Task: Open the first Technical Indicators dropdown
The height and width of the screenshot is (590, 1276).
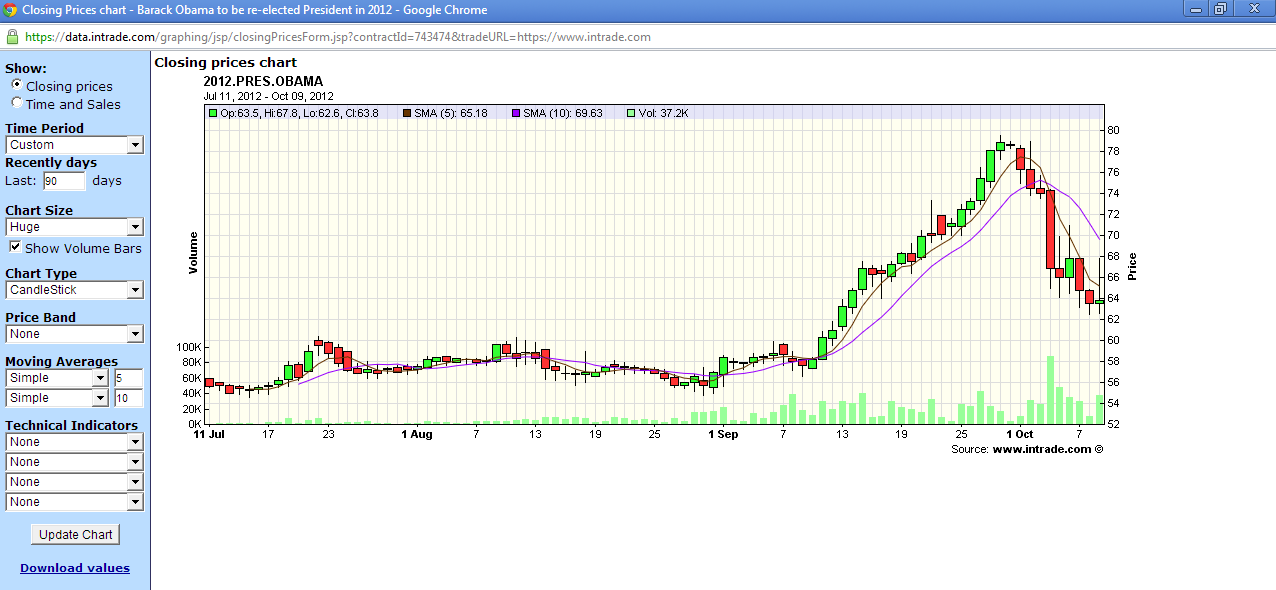Action: pos(75,442)
